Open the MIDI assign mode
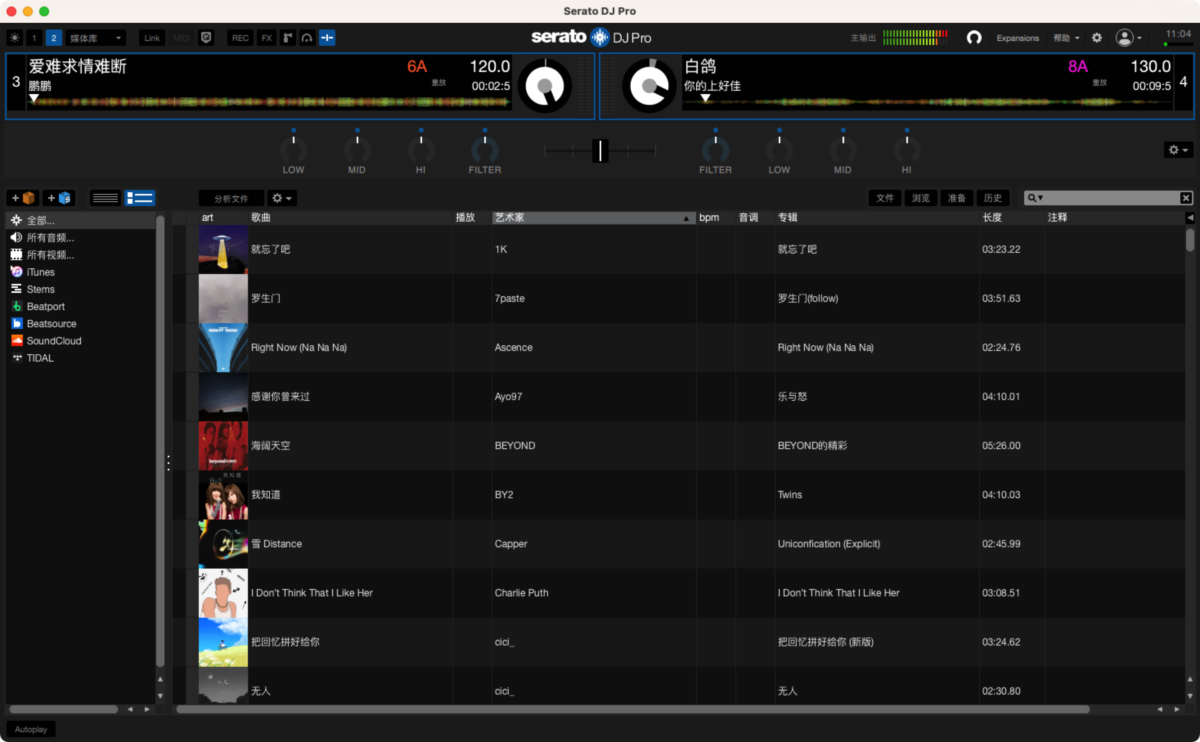Screen dimensions: 1200x742 [x=181, y=38]
